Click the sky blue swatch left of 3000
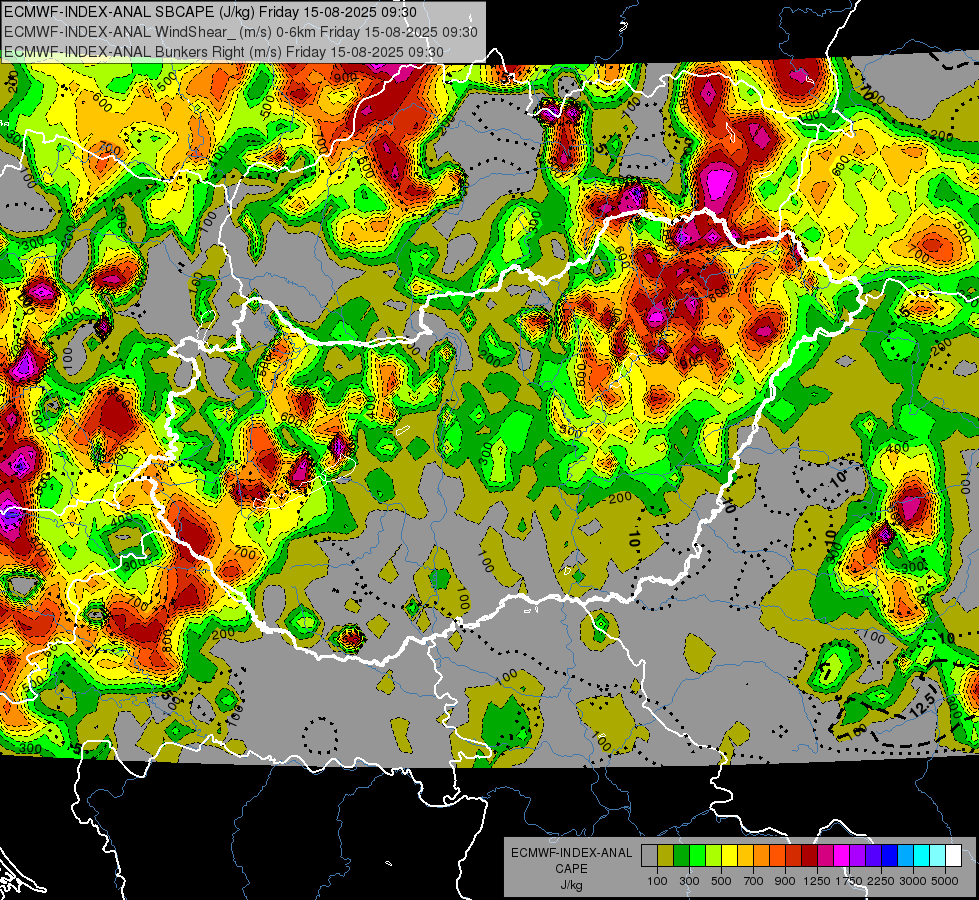Viewport: 979px width, 900px height. 905,856
